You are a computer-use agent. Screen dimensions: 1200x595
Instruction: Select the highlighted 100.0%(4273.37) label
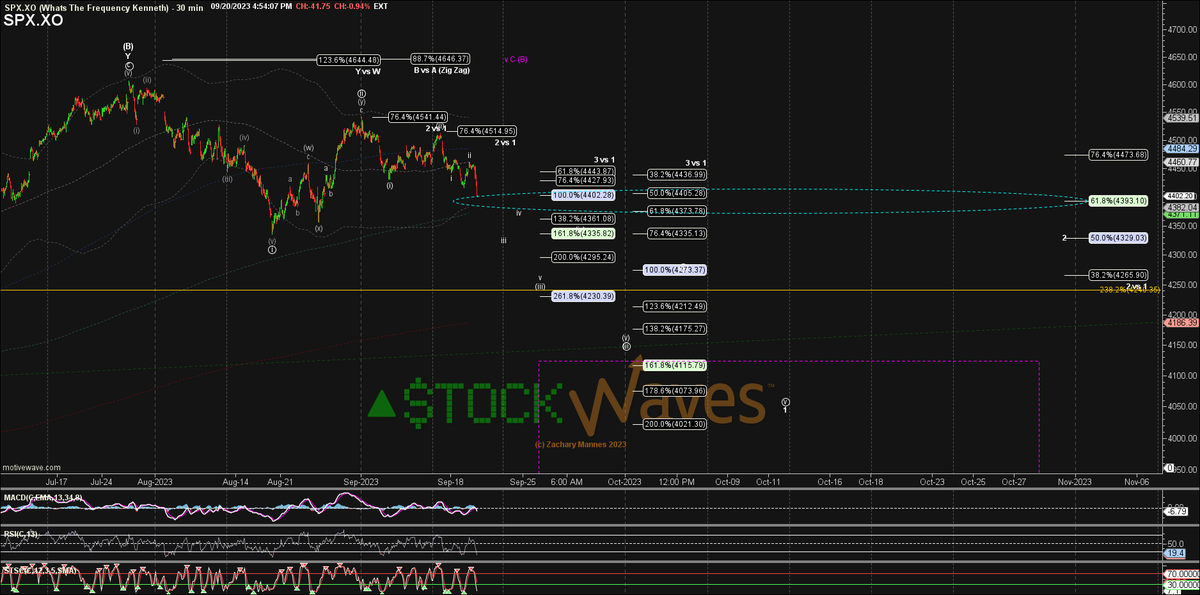676,270
